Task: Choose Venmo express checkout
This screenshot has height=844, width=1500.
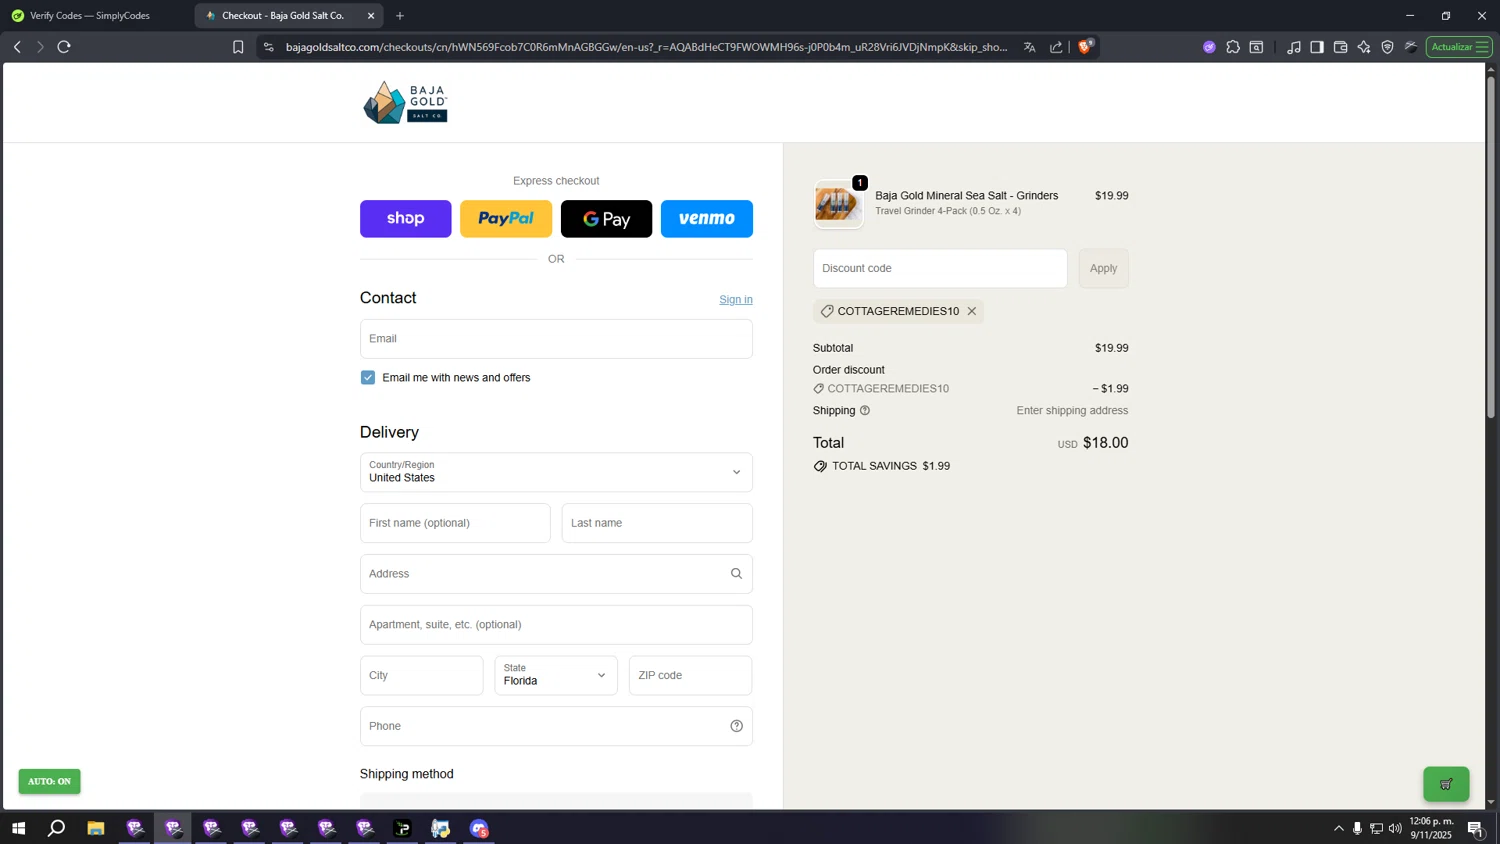Action: [707, 219]
